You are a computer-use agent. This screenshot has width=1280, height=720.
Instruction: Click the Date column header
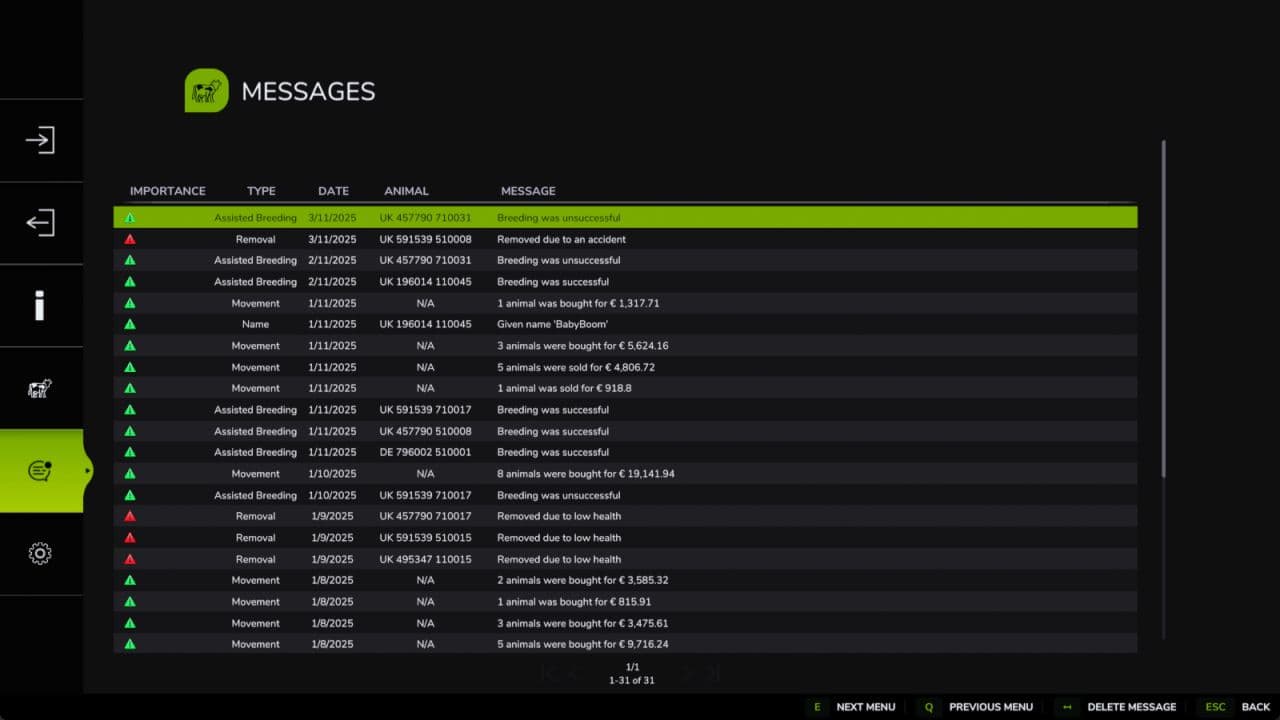(333, 191)
